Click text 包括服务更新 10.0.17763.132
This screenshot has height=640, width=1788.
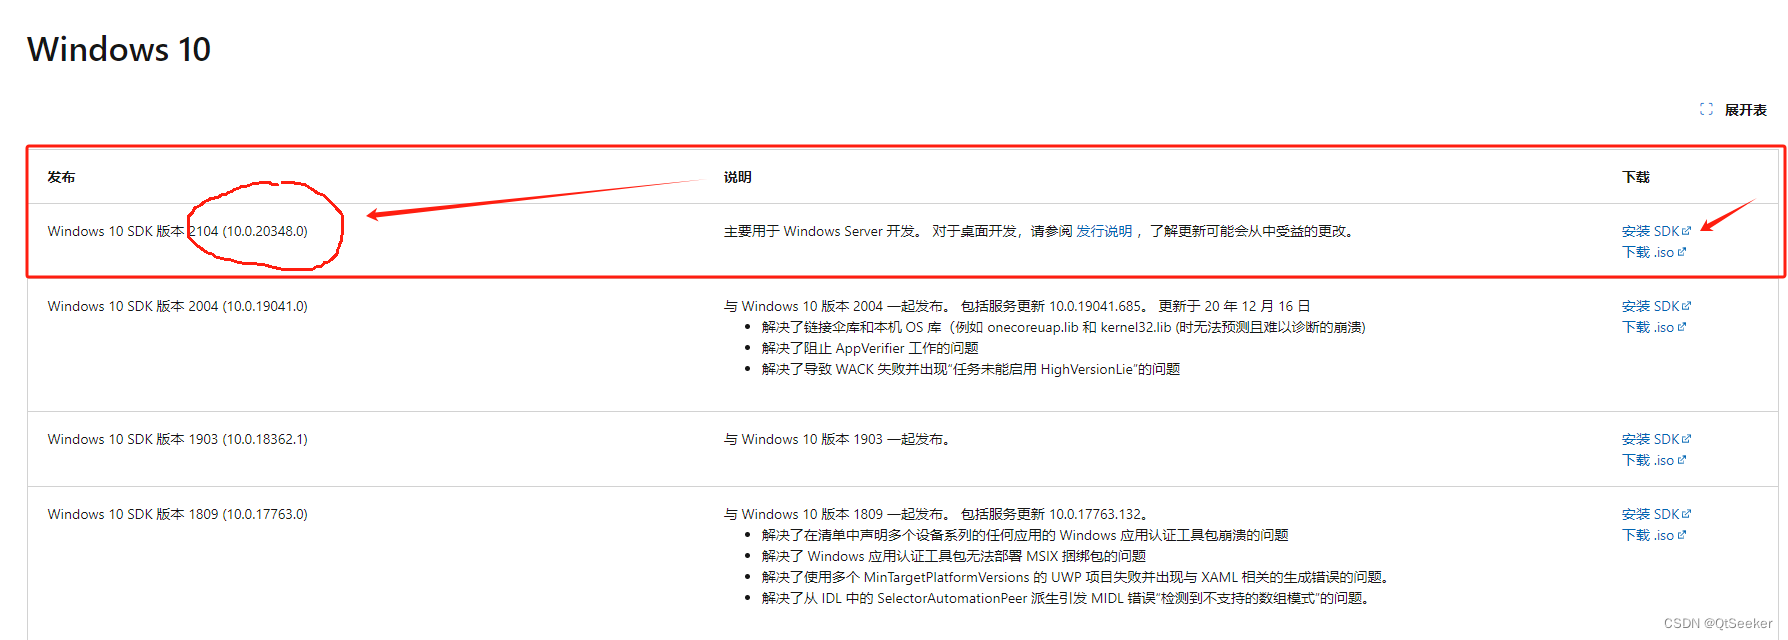1054,514
